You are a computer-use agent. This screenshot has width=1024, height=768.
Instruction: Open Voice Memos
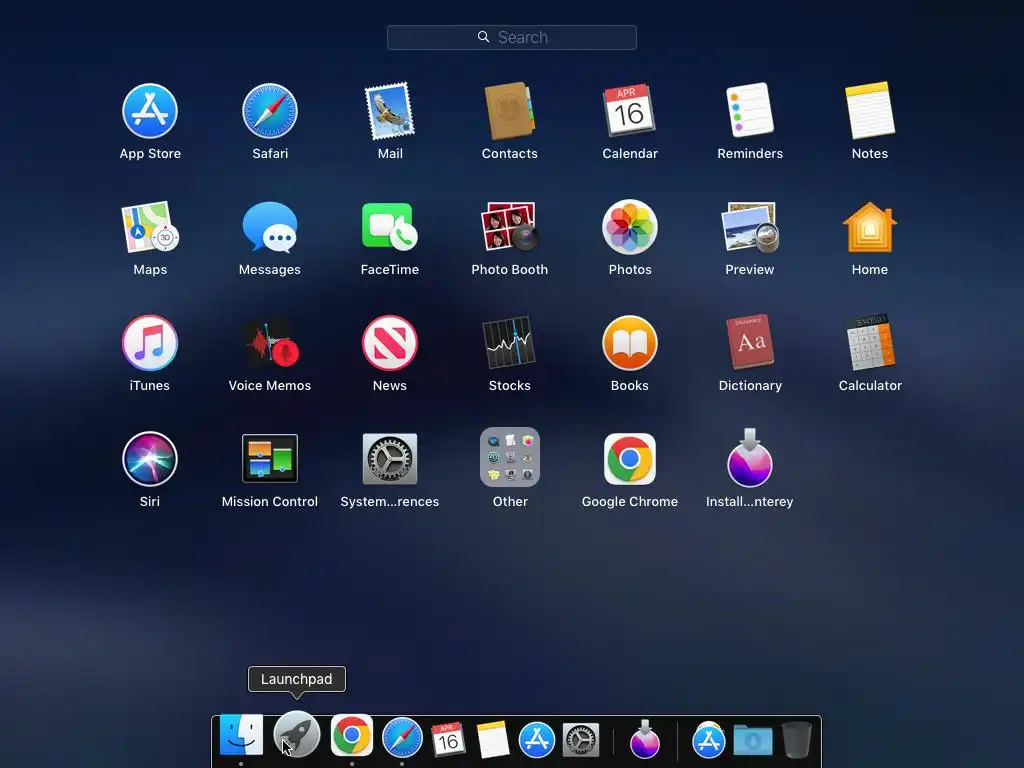coord(270,344)
